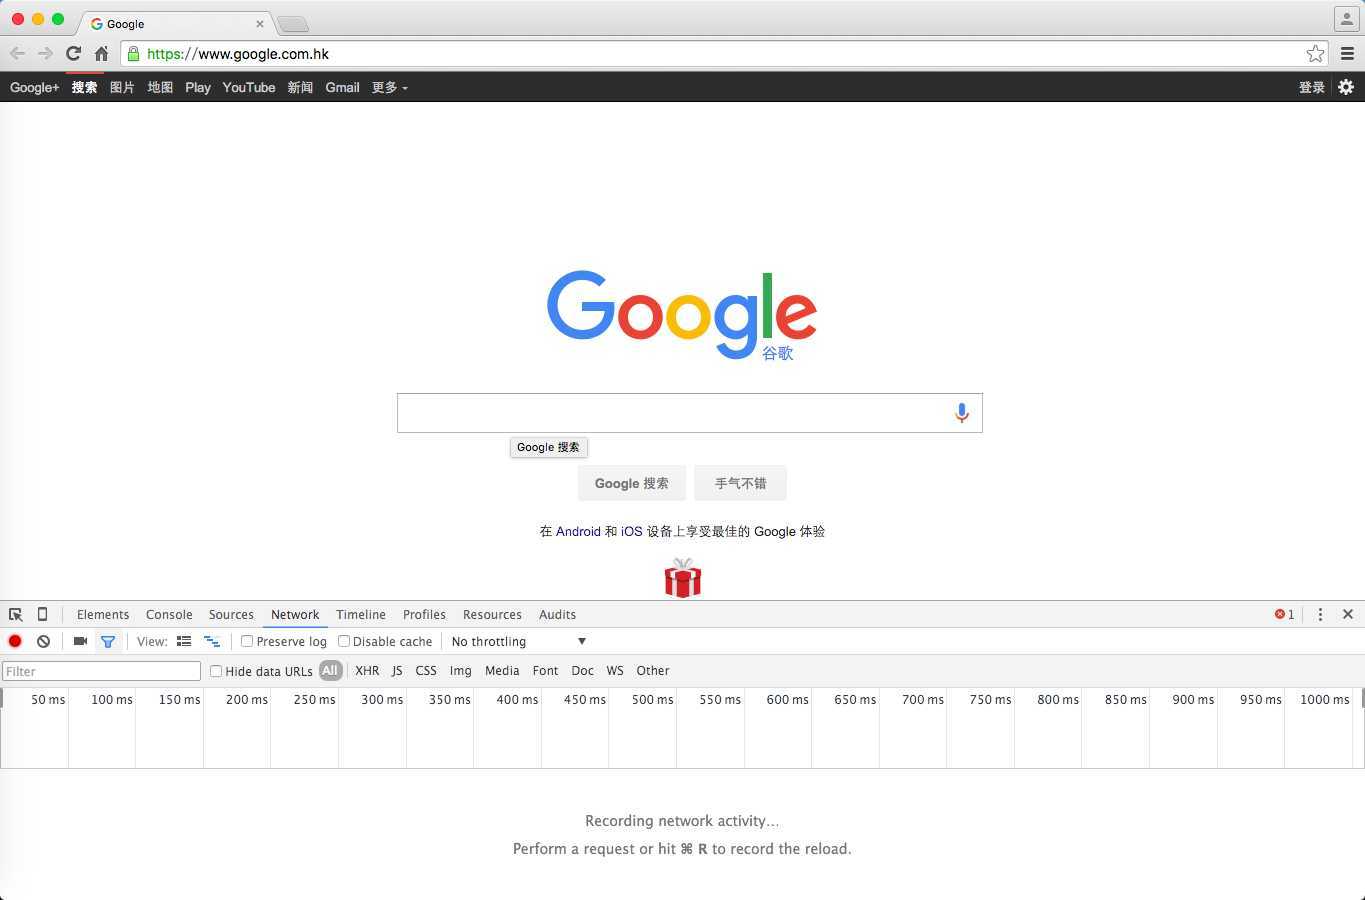The height and width of the screenshot is (900, 1365).
Task: Bookmark this page with star icon
Action: tap(1315, 54)
